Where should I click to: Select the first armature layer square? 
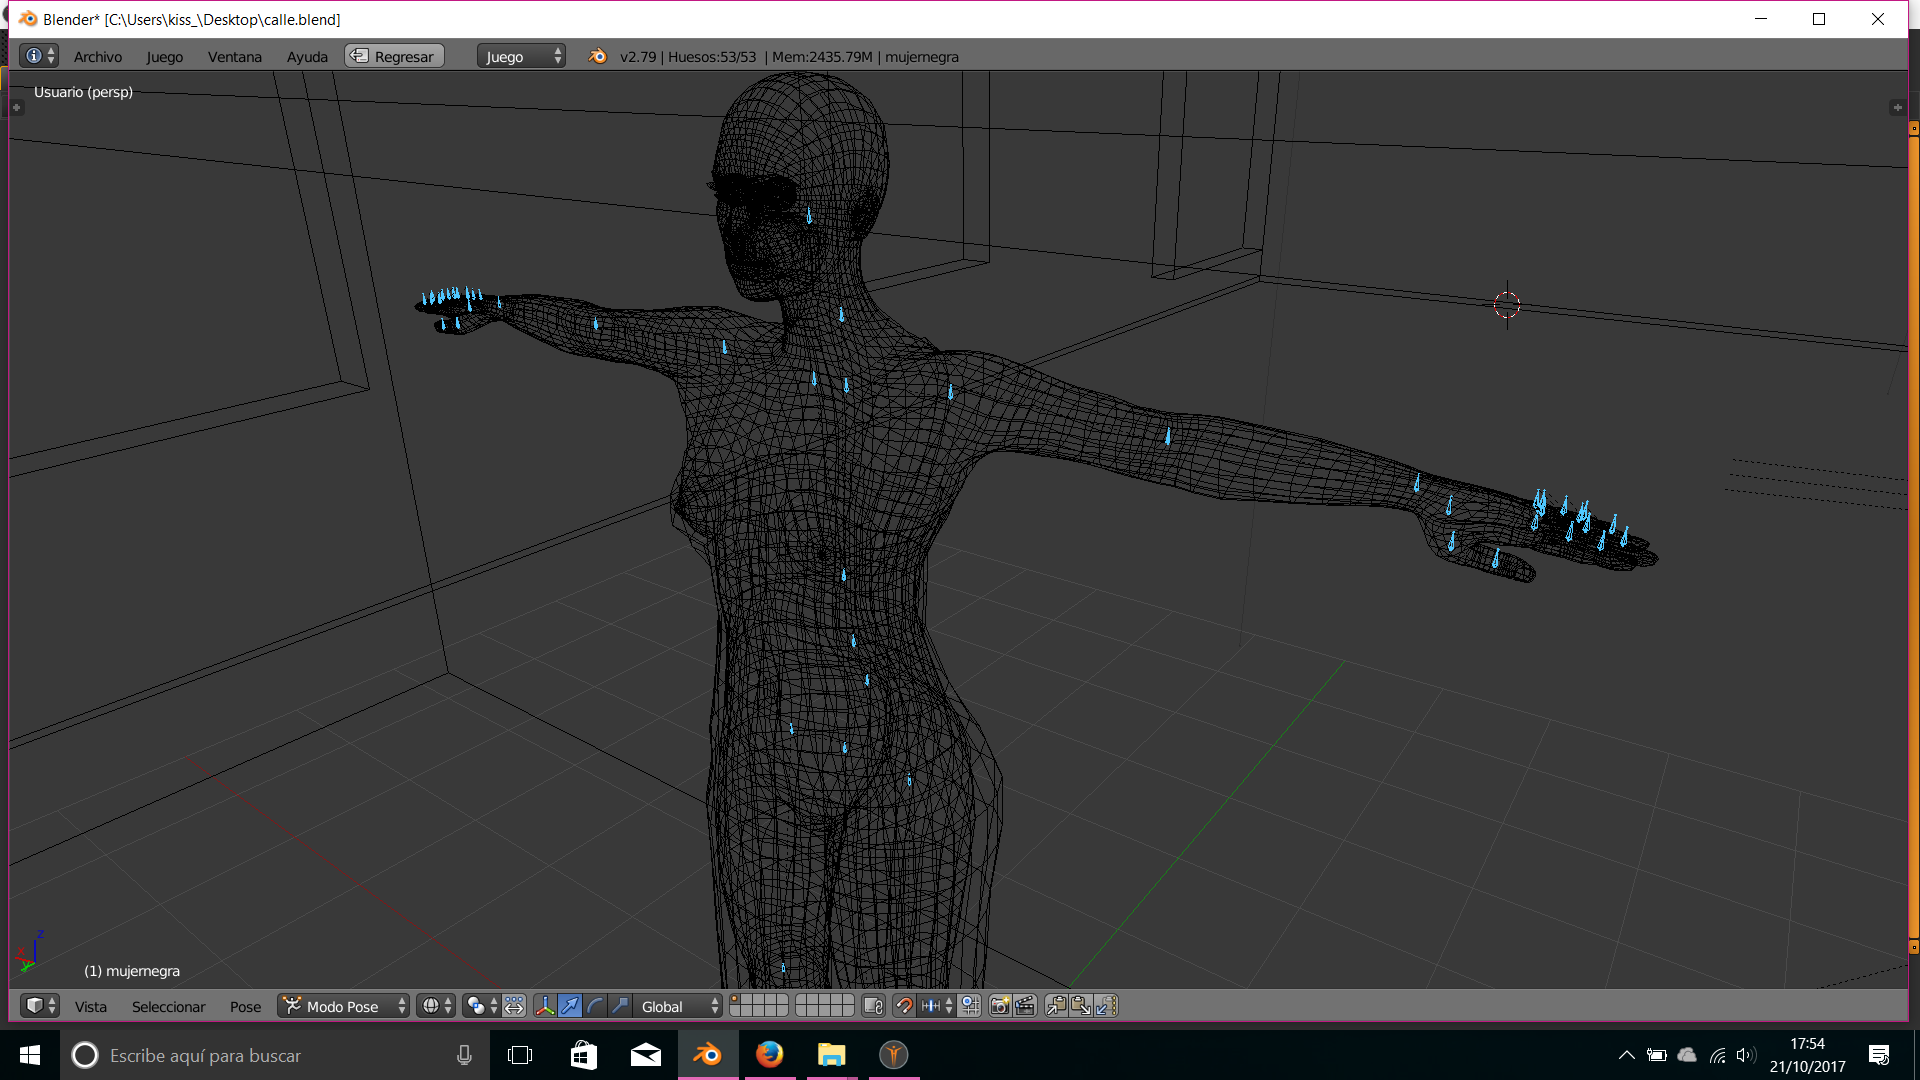click(737, 1000)
